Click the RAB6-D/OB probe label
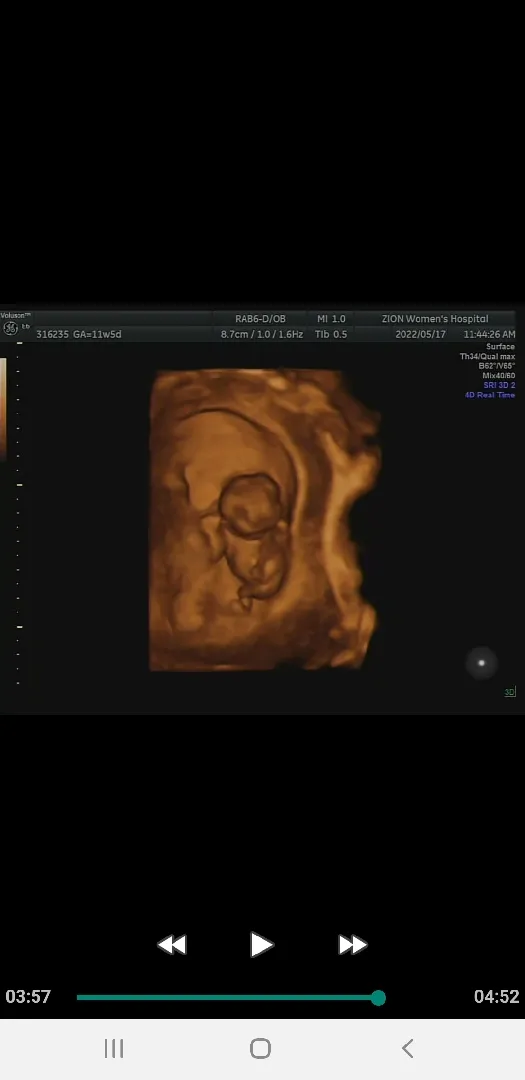Viewport: 525px width, 1080px height. (x=260, y=319)
